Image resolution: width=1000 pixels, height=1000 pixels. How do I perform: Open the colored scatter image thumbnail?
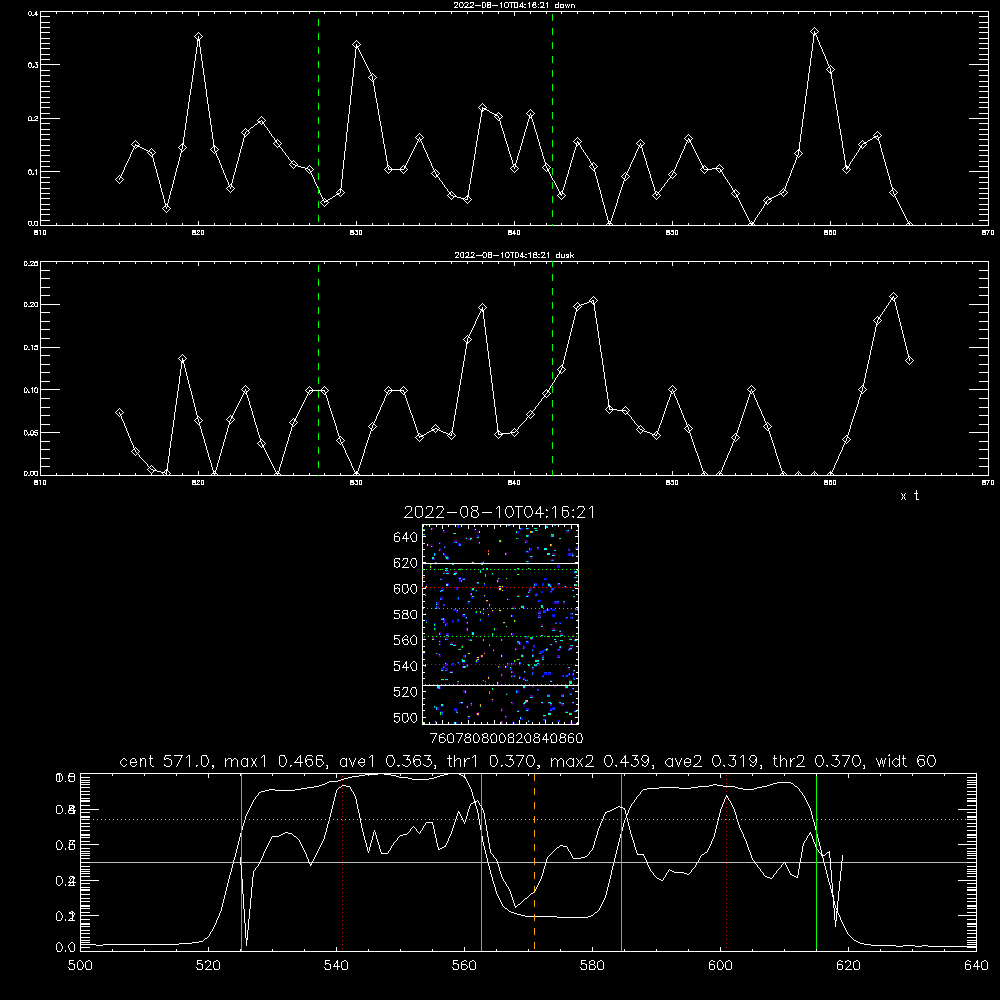[501, 624]
